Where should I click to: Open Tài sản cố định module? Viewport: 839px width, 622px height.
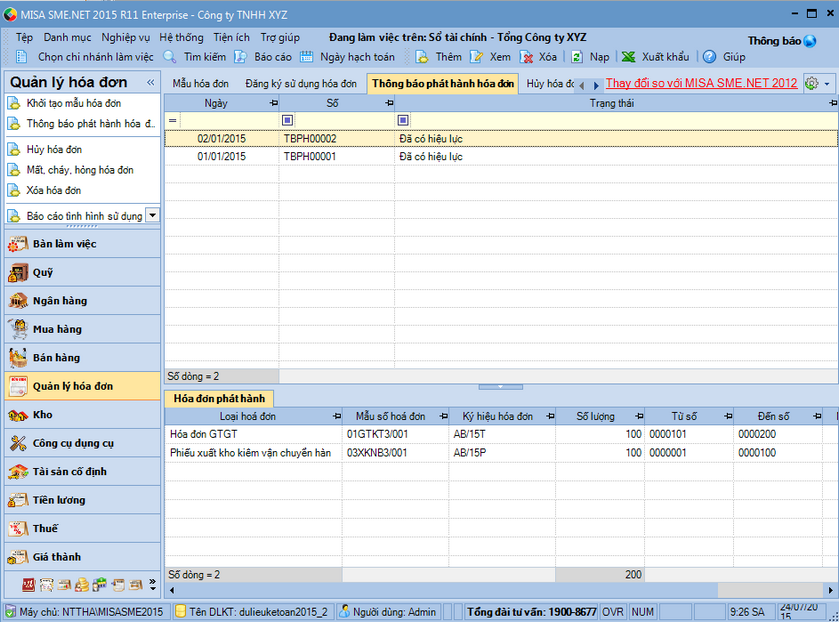coord(82,472)
